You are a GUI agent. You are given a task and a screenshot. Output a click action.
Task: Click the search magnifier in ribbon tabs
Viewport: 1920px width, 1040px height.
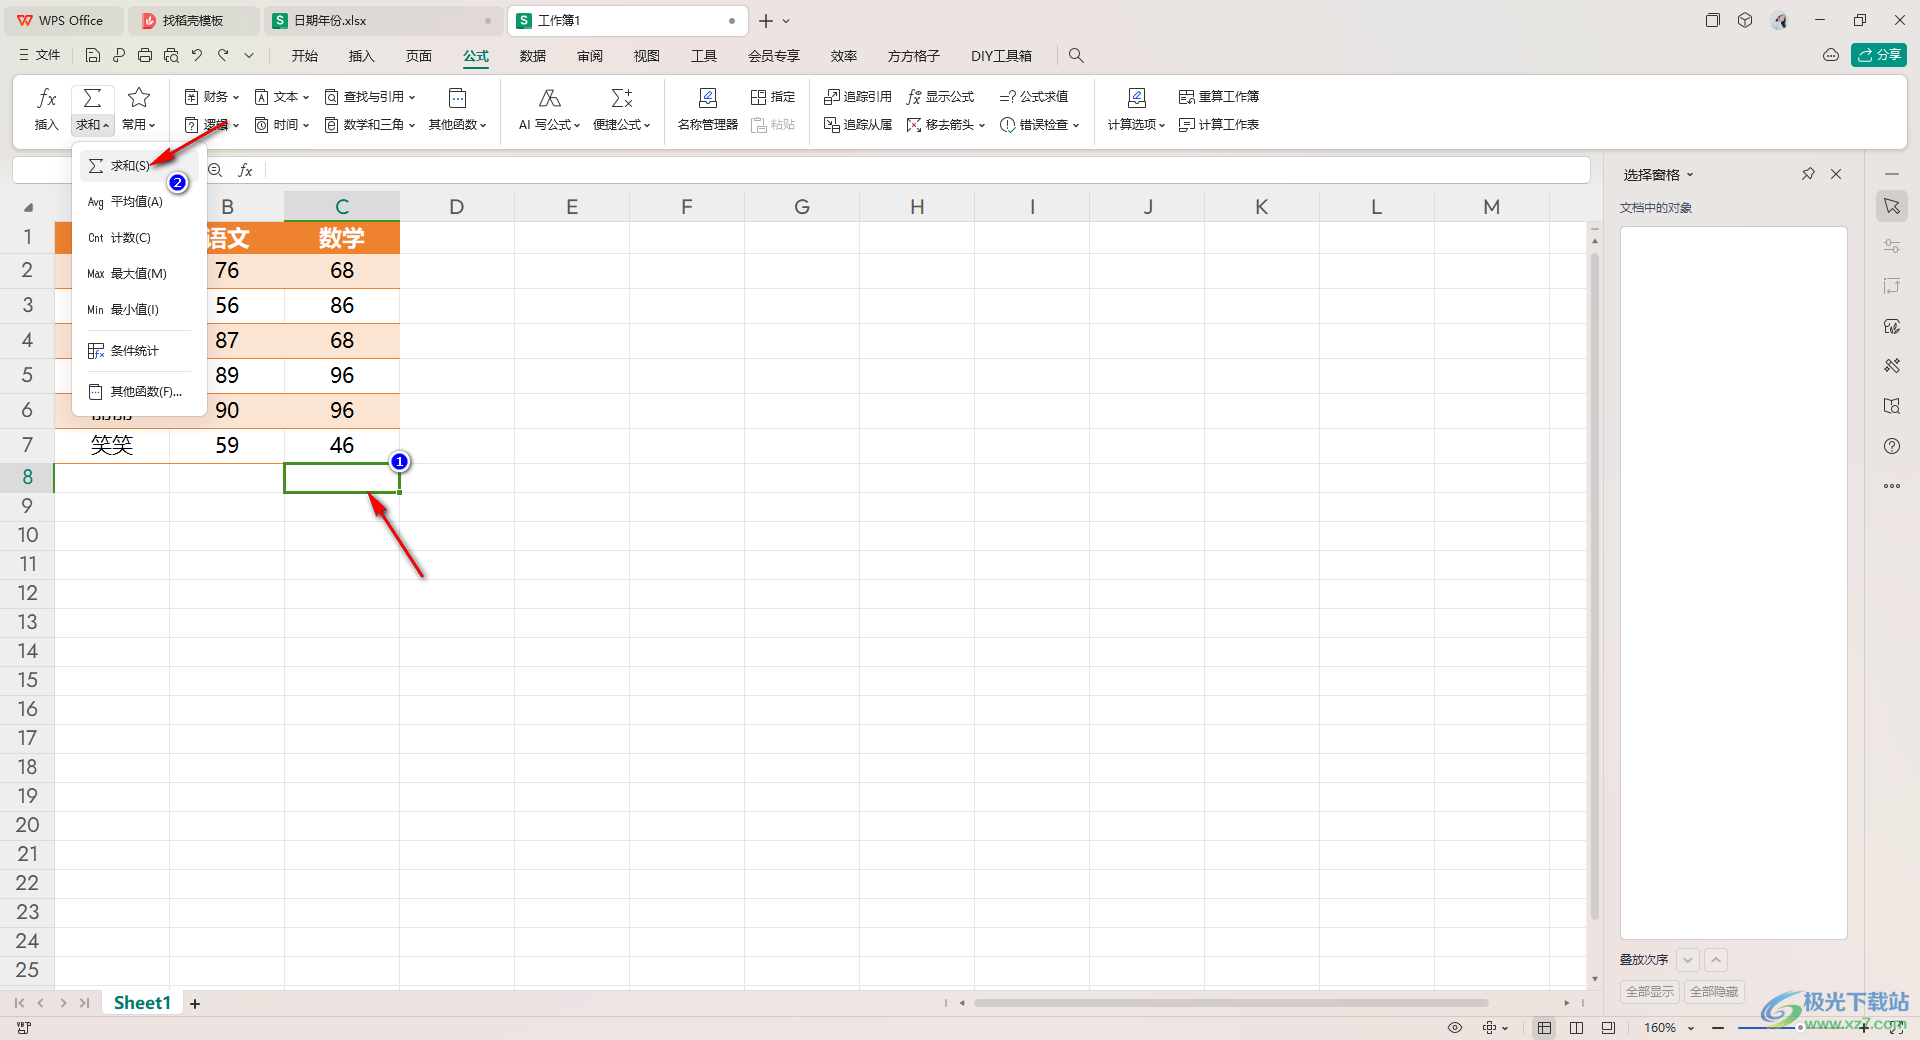[1076, 56]
